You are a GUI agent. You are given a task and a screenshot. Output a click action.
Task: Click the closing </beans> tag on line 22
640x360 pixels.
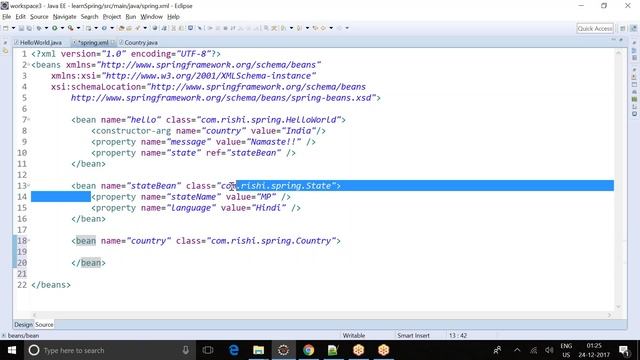[51, 285]
